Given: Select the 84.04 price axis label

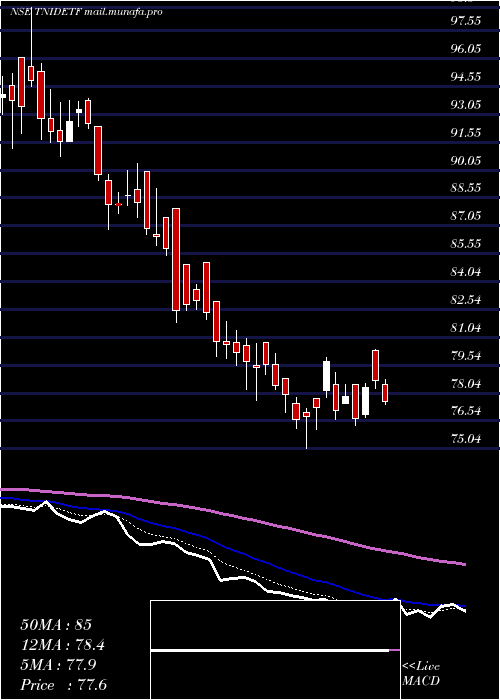Looking at the screenshot, I should (466, 272).
